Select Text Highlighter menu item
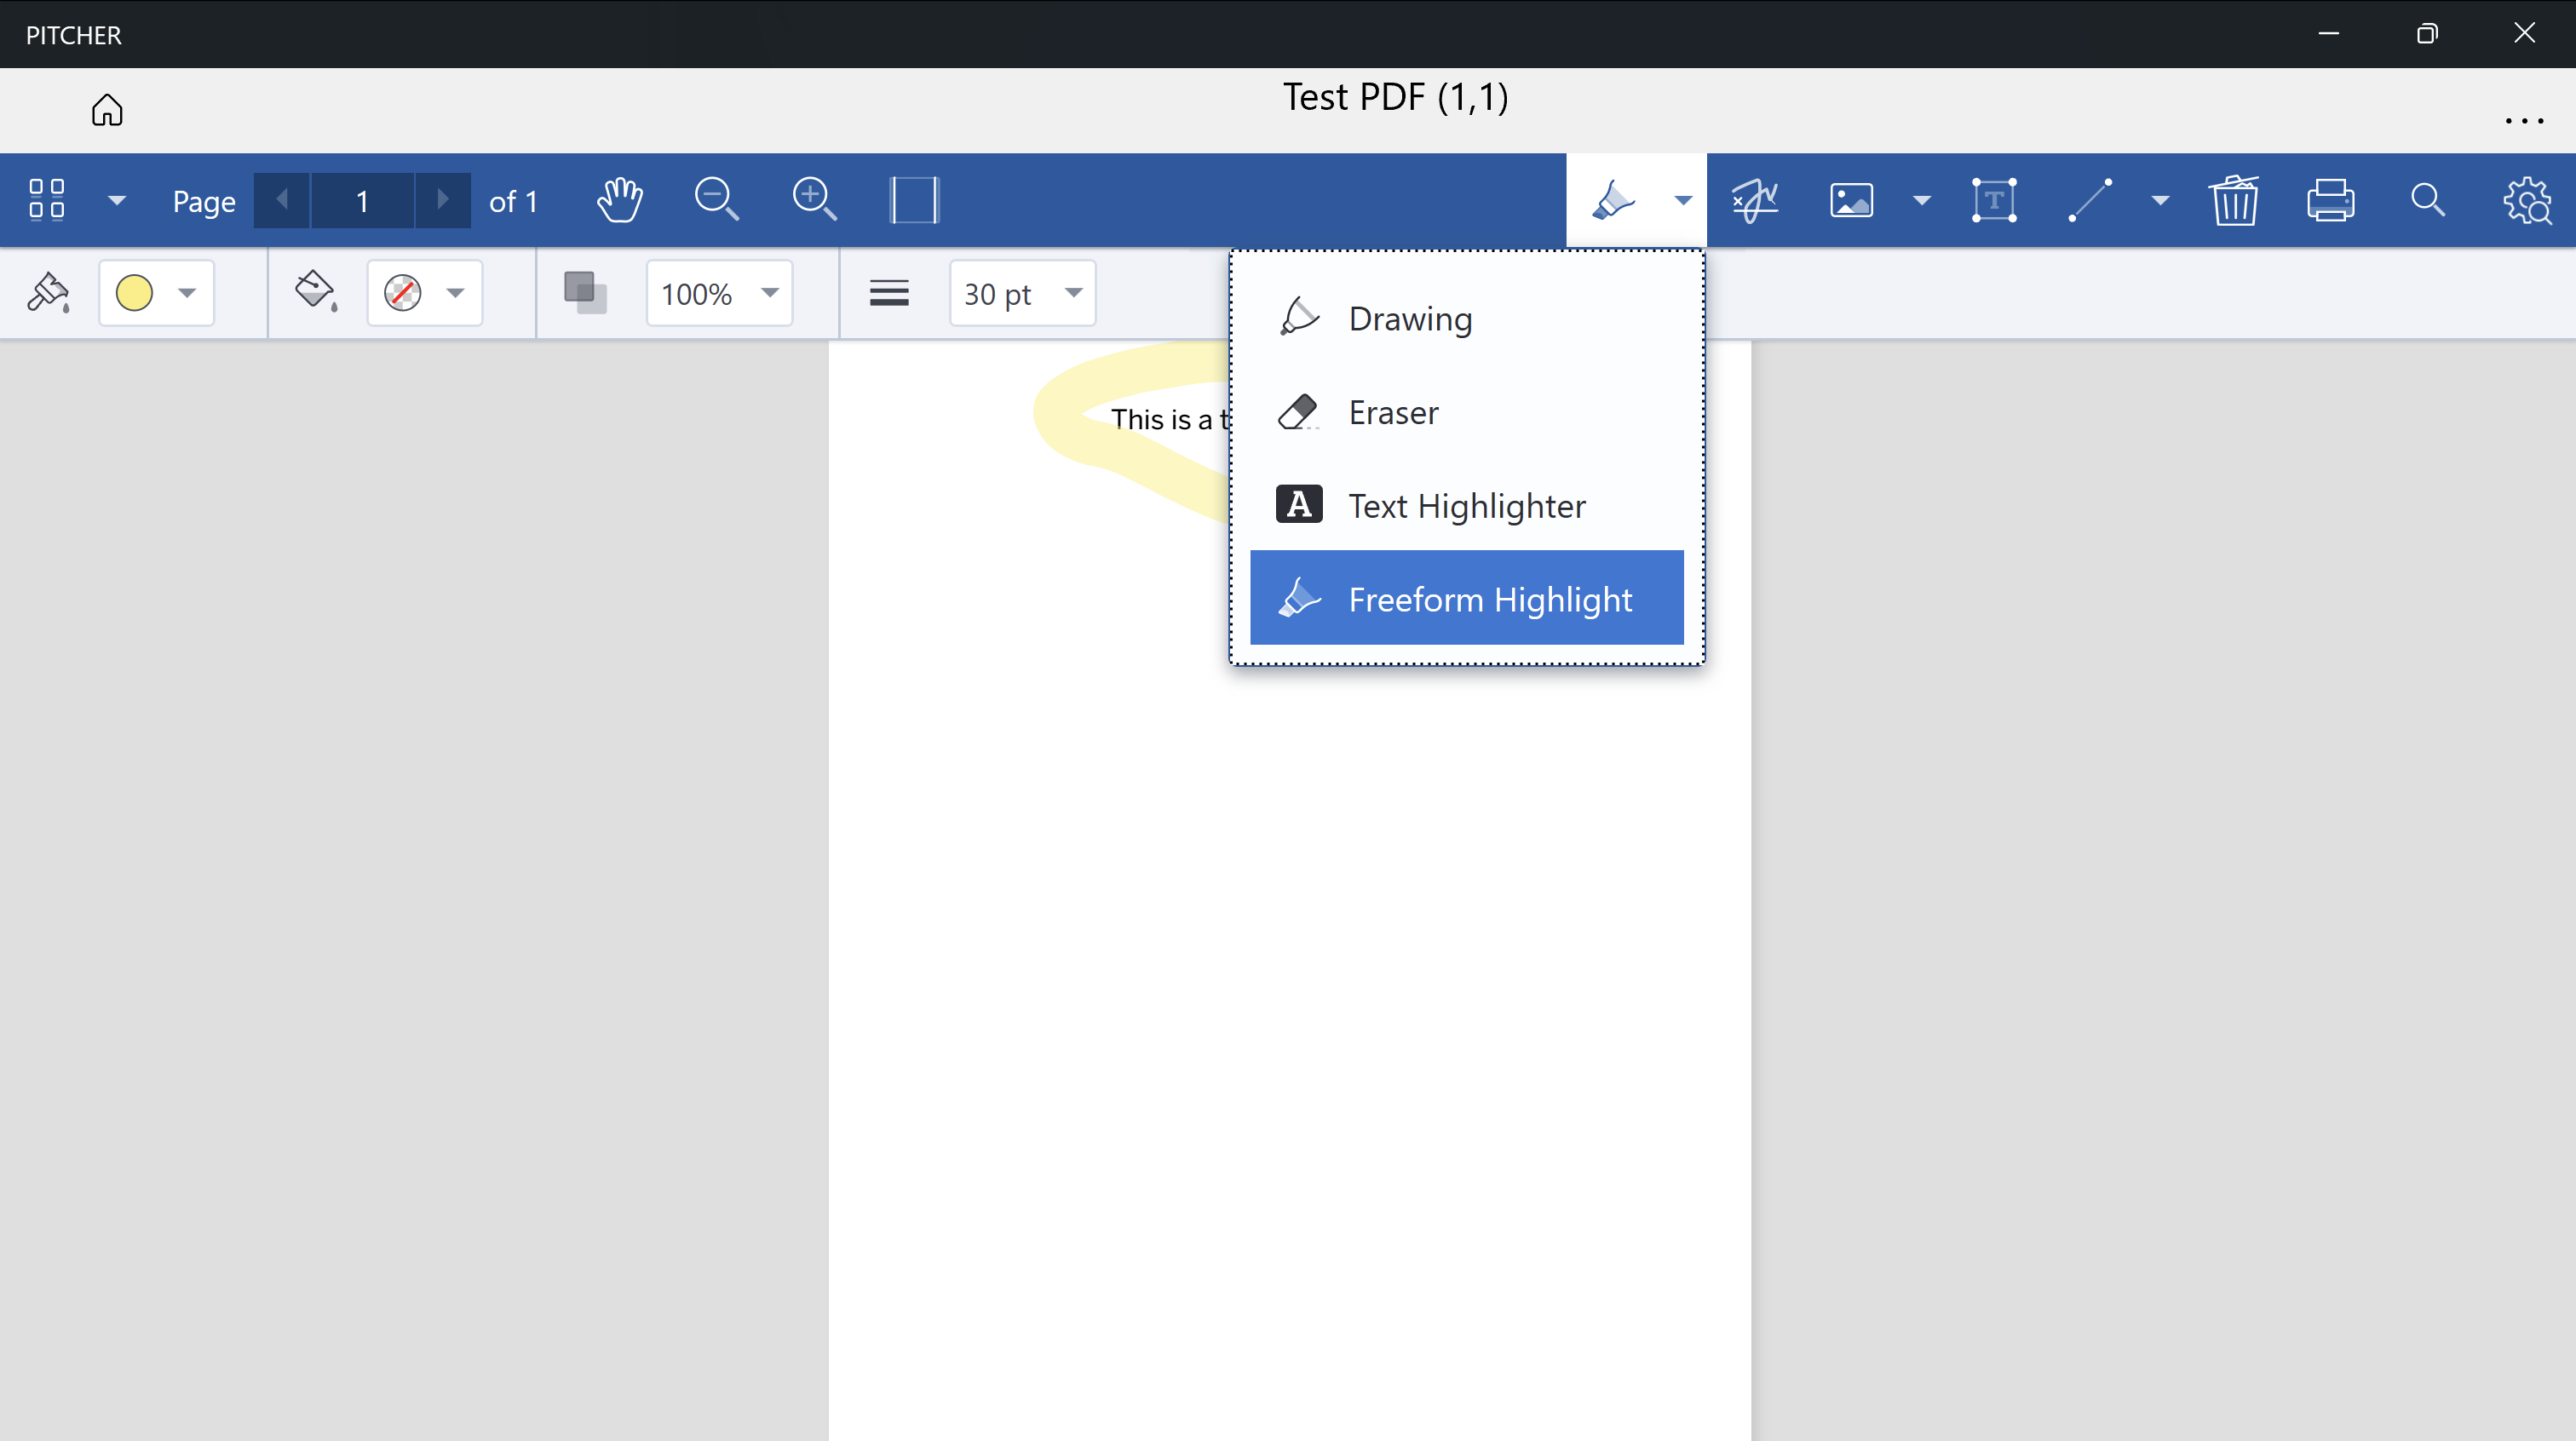Image resolution: width=2576 pixels, height=1441 pixels. 1466,505
